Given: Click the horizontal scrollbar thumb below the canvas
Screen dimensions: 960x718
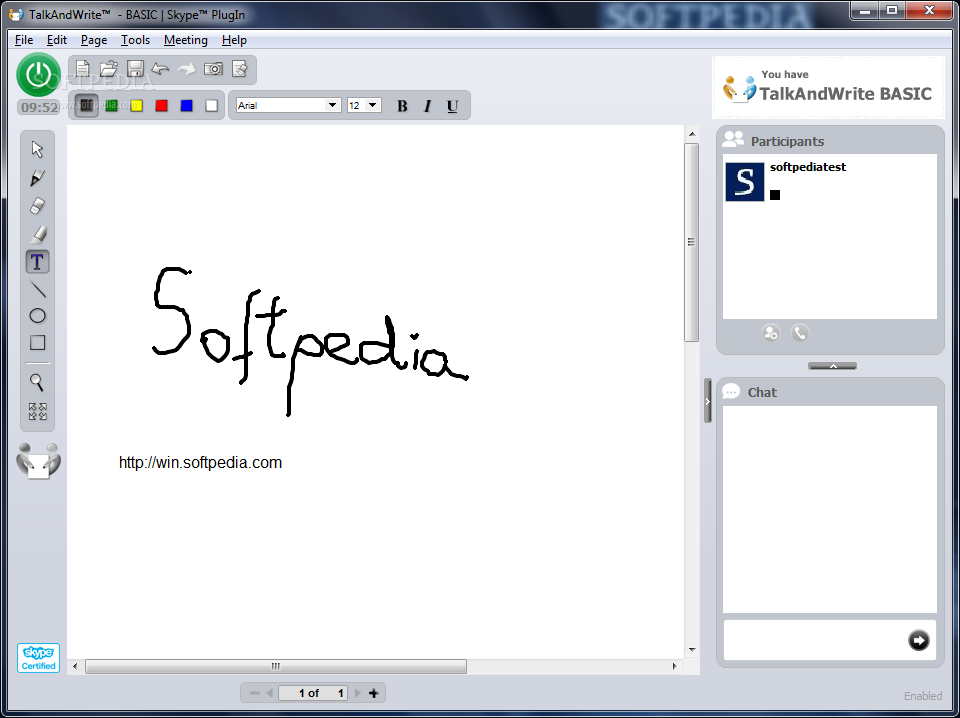Looking at the screenshot, I should (x=276, y=667).
